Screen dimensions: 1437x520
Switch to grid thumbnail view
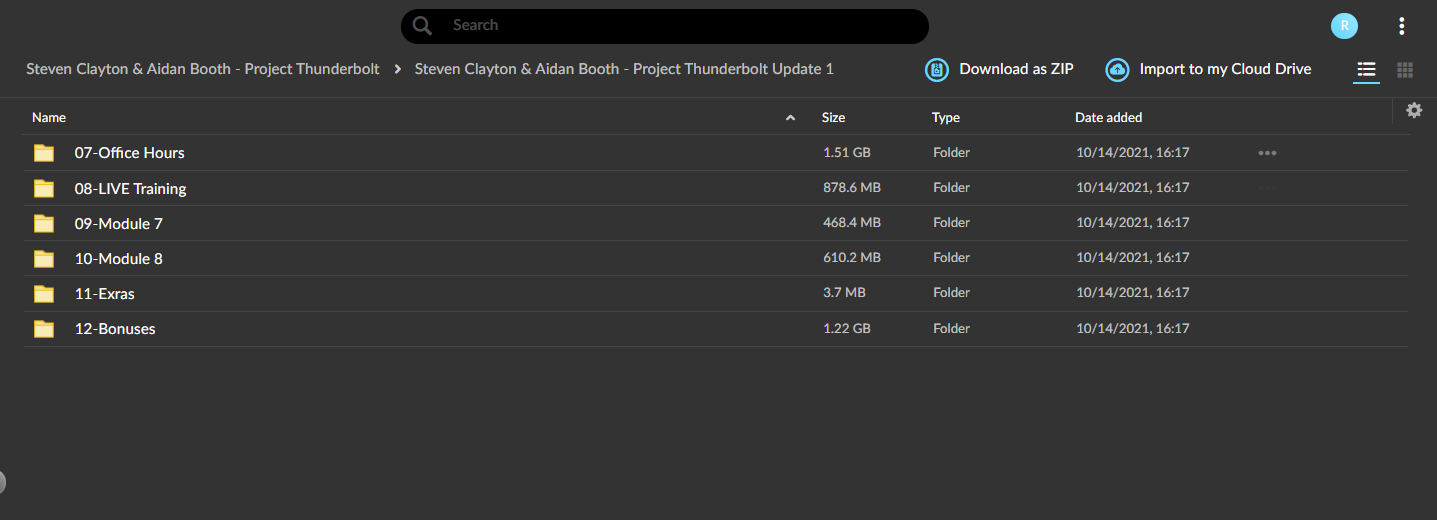[x=1405, y=70]
